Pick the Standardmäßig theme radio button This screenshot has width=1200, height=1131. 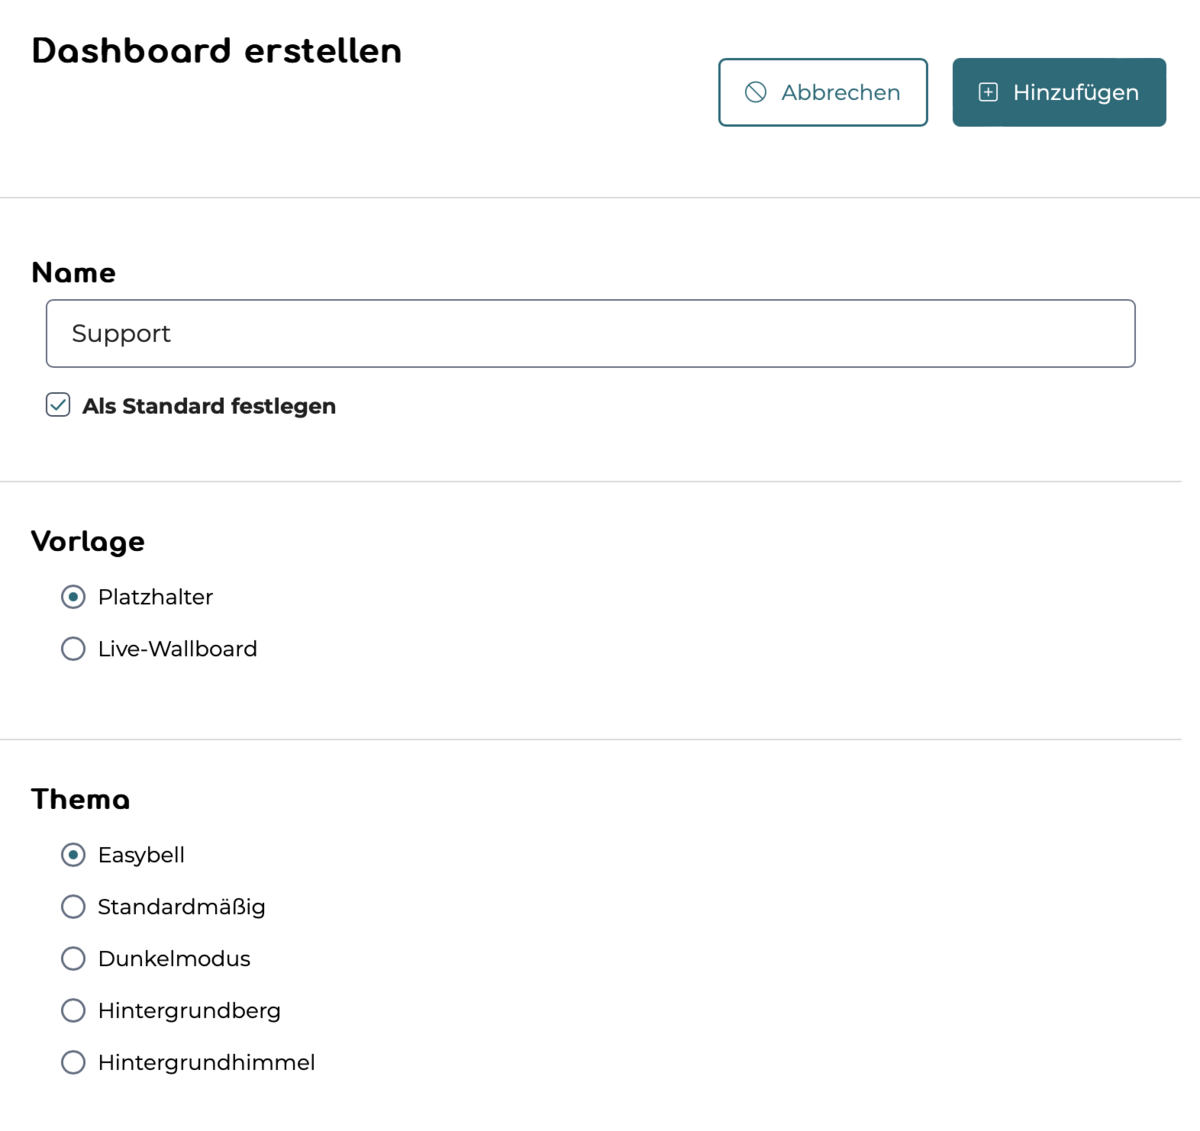click(73, 907)
